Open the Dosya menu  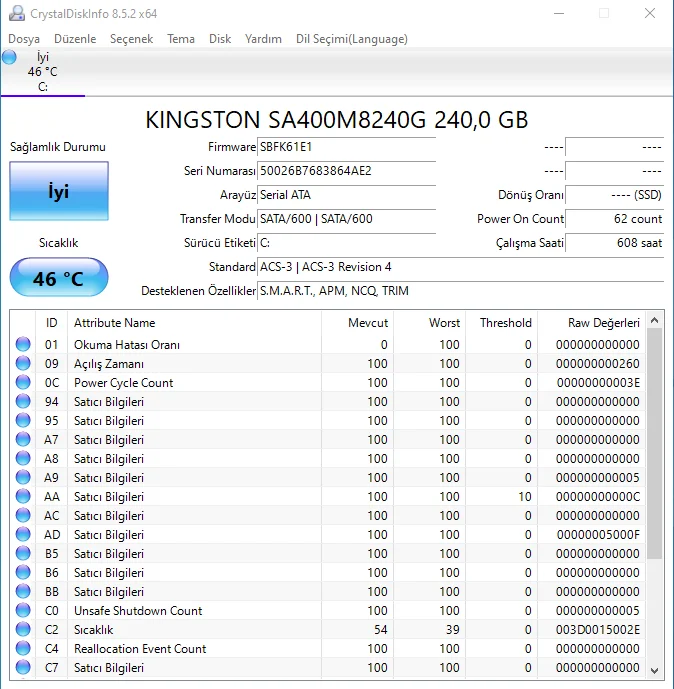[x=24, y=39]
